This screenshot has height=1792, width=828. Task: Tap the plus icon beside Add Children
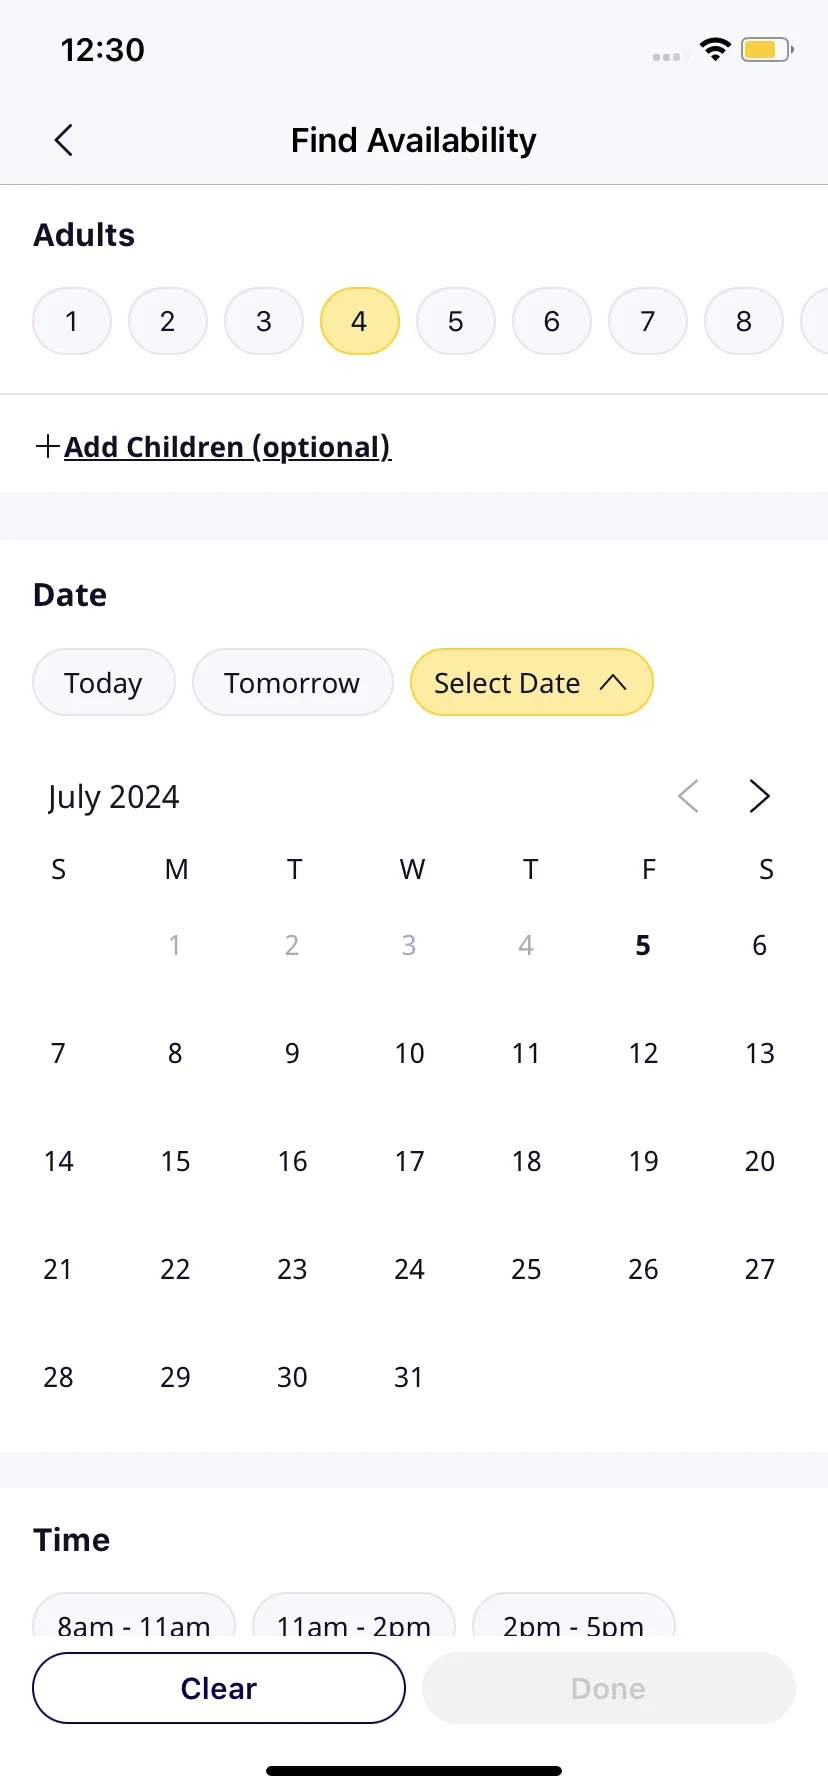point(47,446)
